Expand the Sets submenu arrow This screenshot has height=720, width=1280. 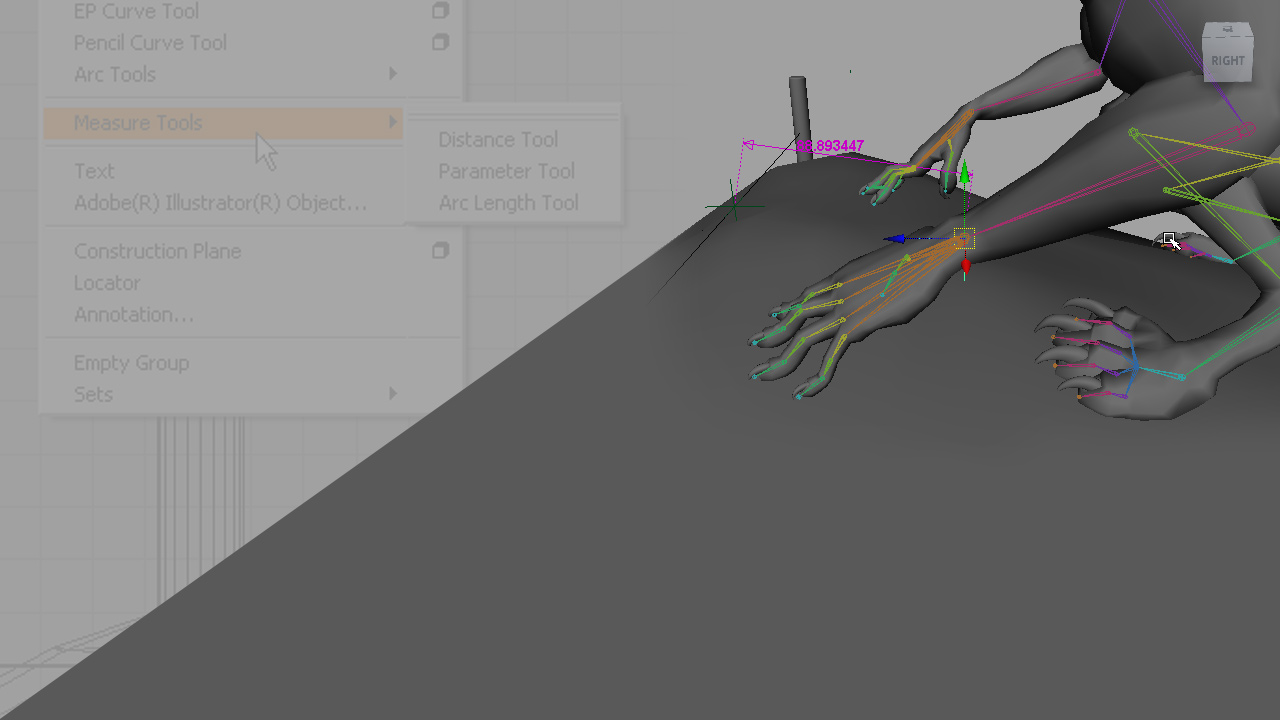(393, 394)
